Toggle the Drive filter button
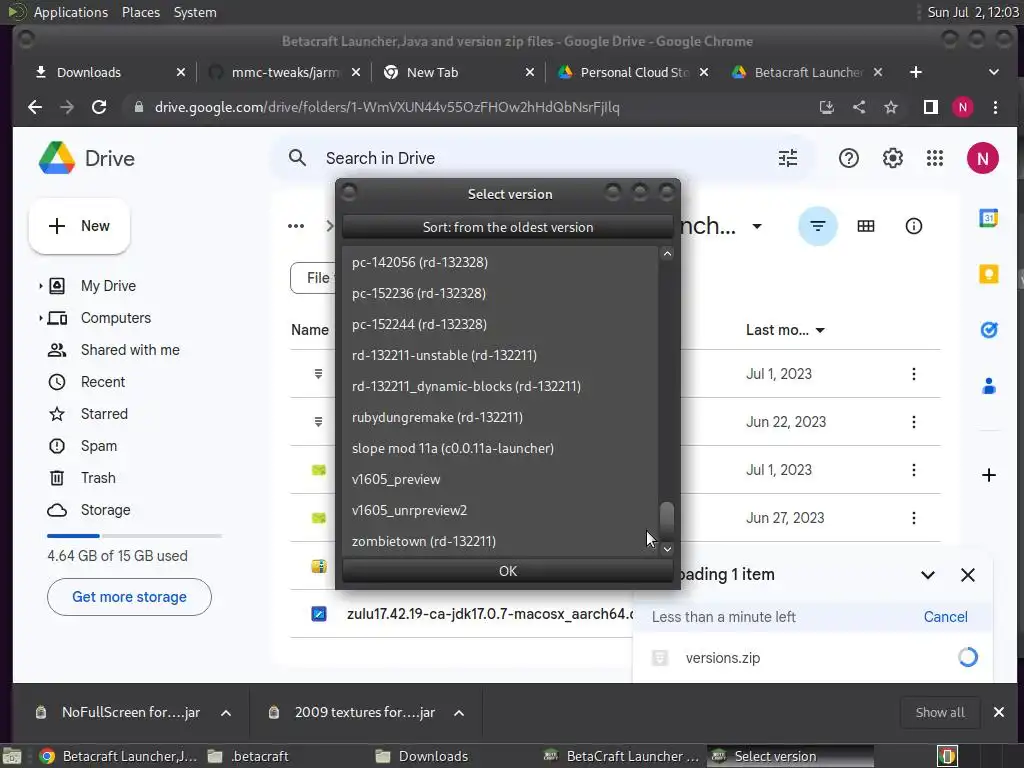 click(x=818, y=226)
